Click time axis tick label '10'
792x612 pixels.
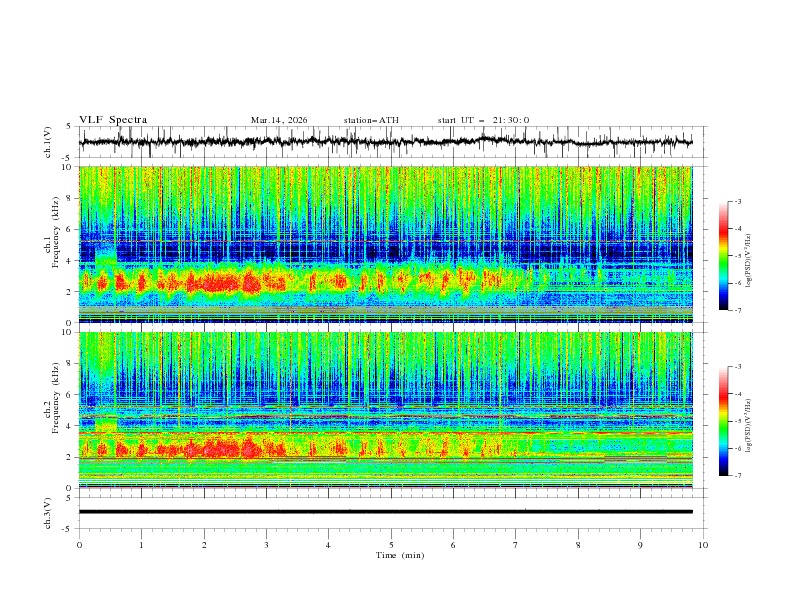tap(703, 545)
